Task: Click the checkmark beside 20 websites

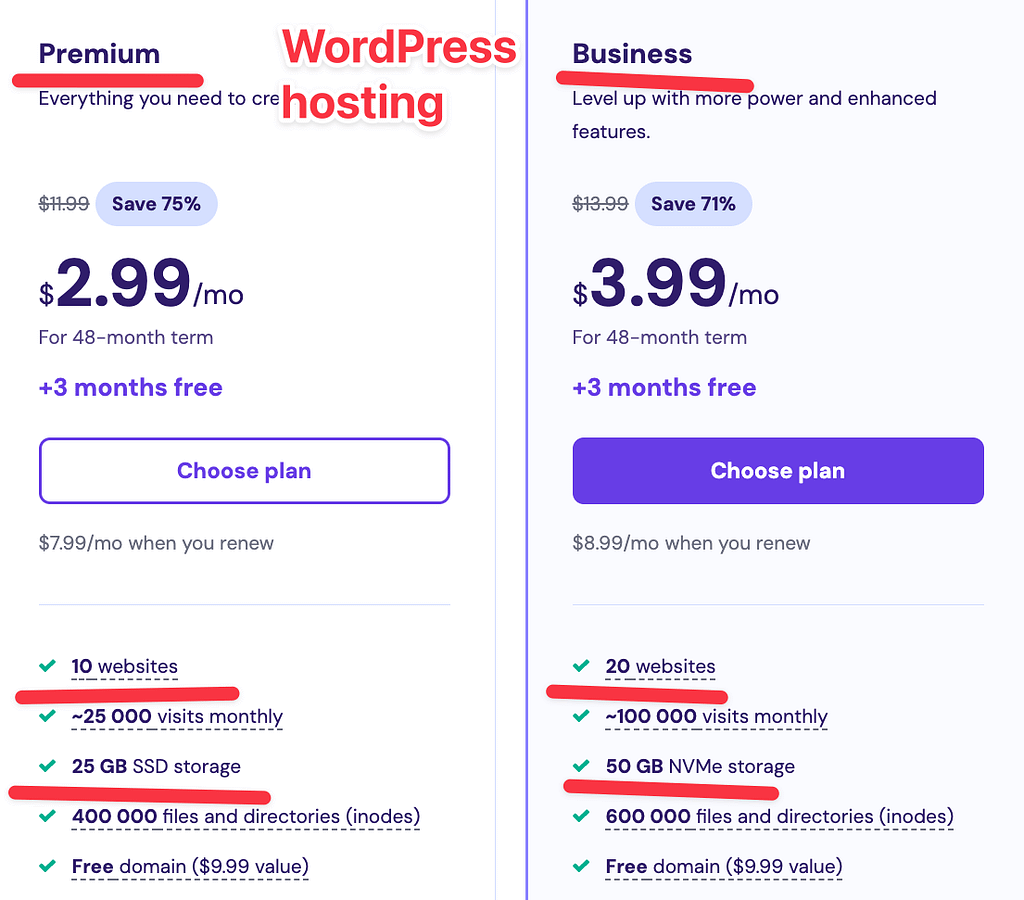Action: (x=580, y=667)
